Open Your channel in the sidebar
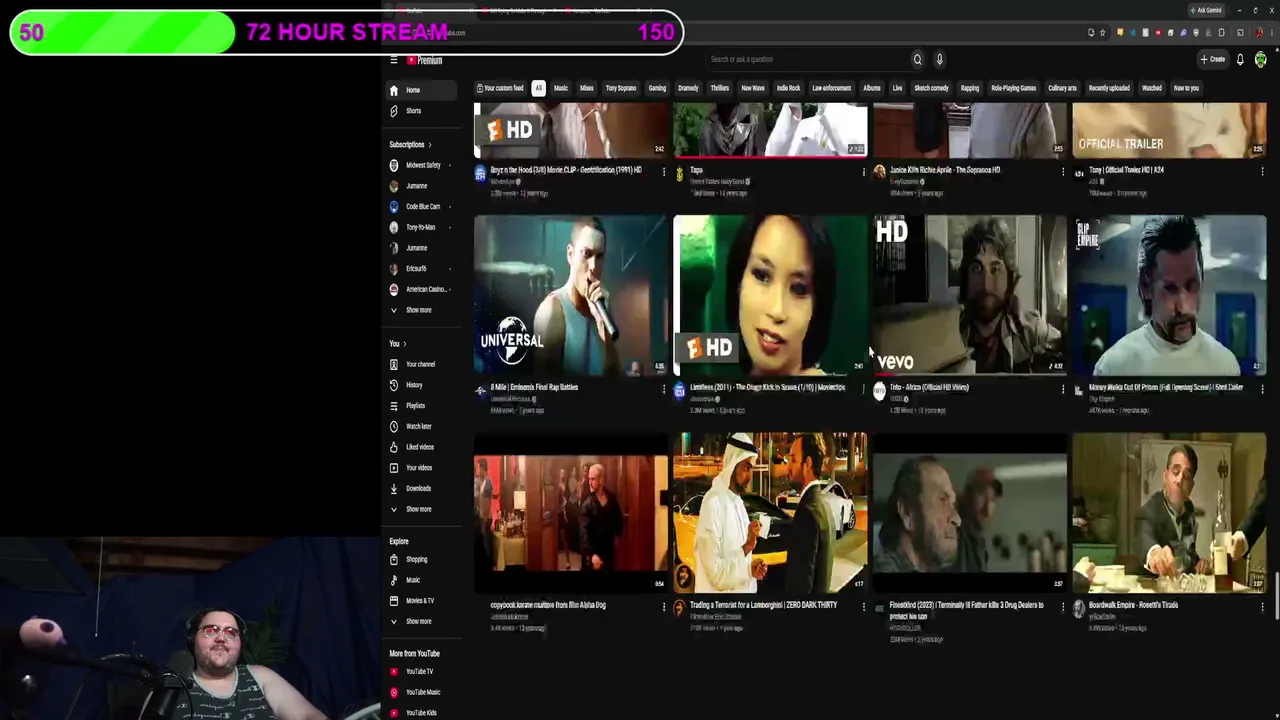 pos(420,364)
